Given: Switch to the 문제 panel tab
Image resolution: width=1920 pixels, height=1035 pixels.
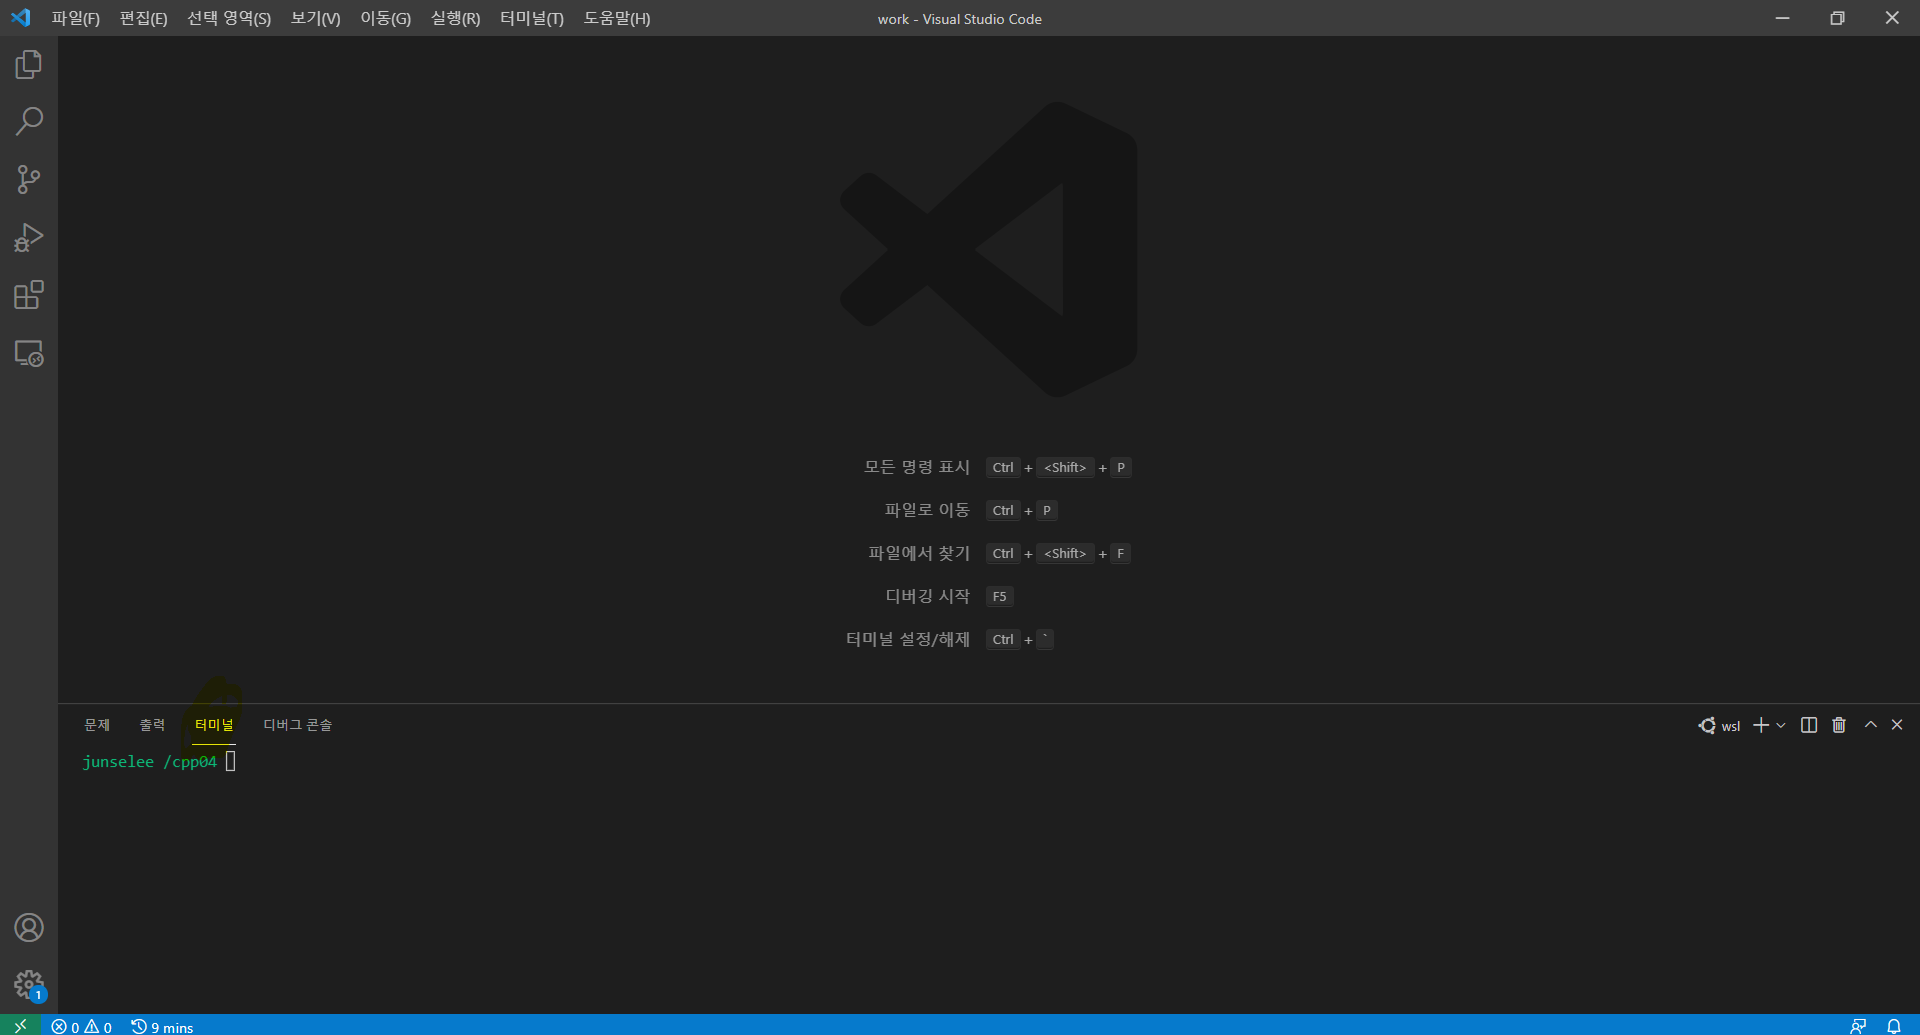Looking at the screenshot, I should (x=97, y=725).
